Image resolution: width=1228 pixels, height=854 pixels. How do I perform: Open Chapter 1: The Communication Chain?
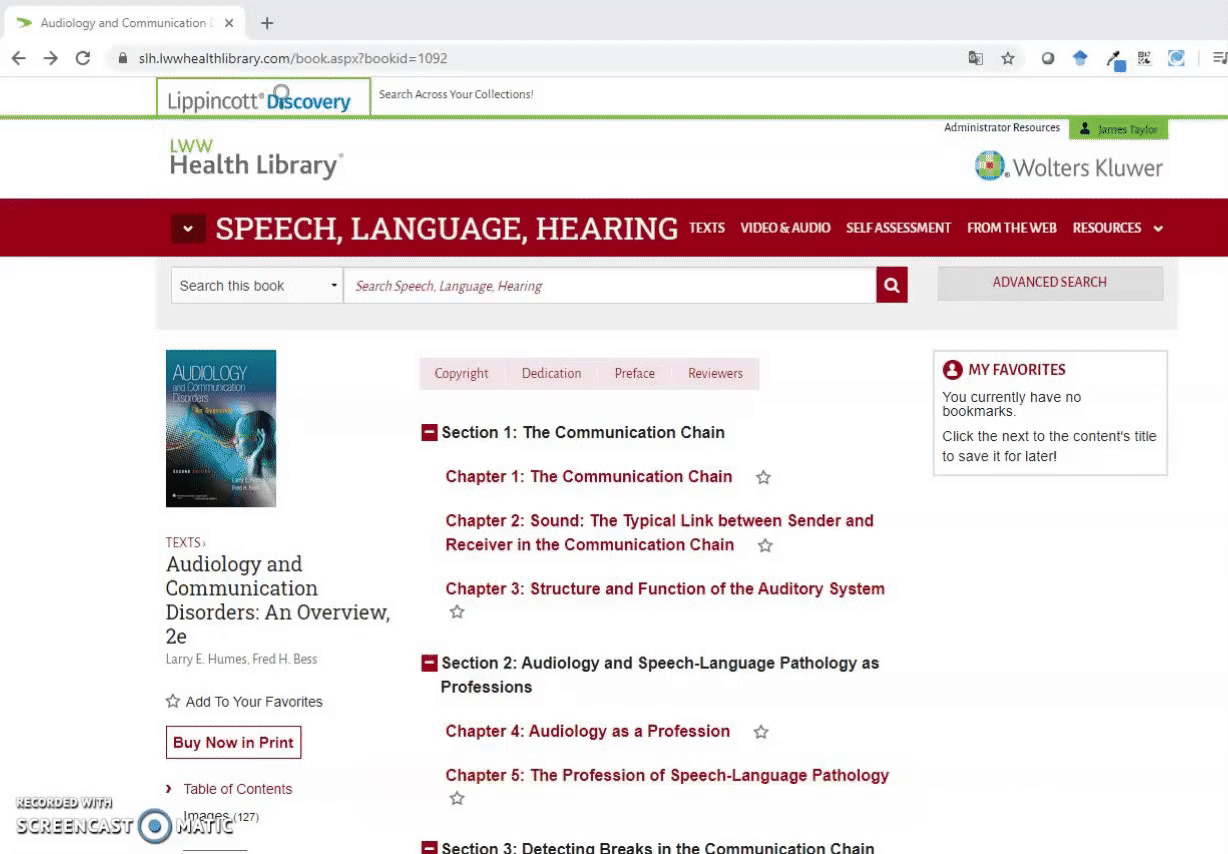point(589,477)
